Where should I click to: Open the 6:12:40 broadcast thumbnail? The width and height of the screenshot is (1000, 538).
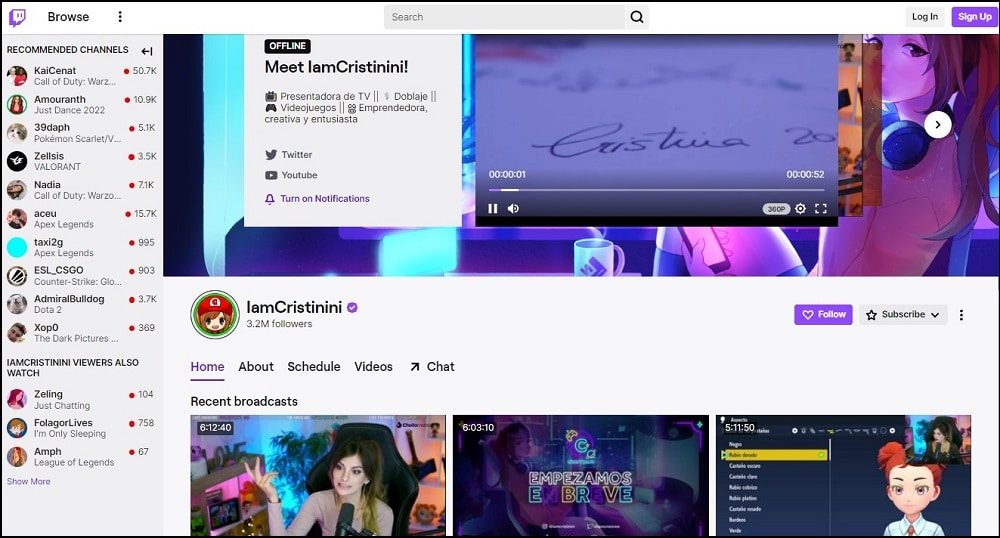tap(318, 476)
